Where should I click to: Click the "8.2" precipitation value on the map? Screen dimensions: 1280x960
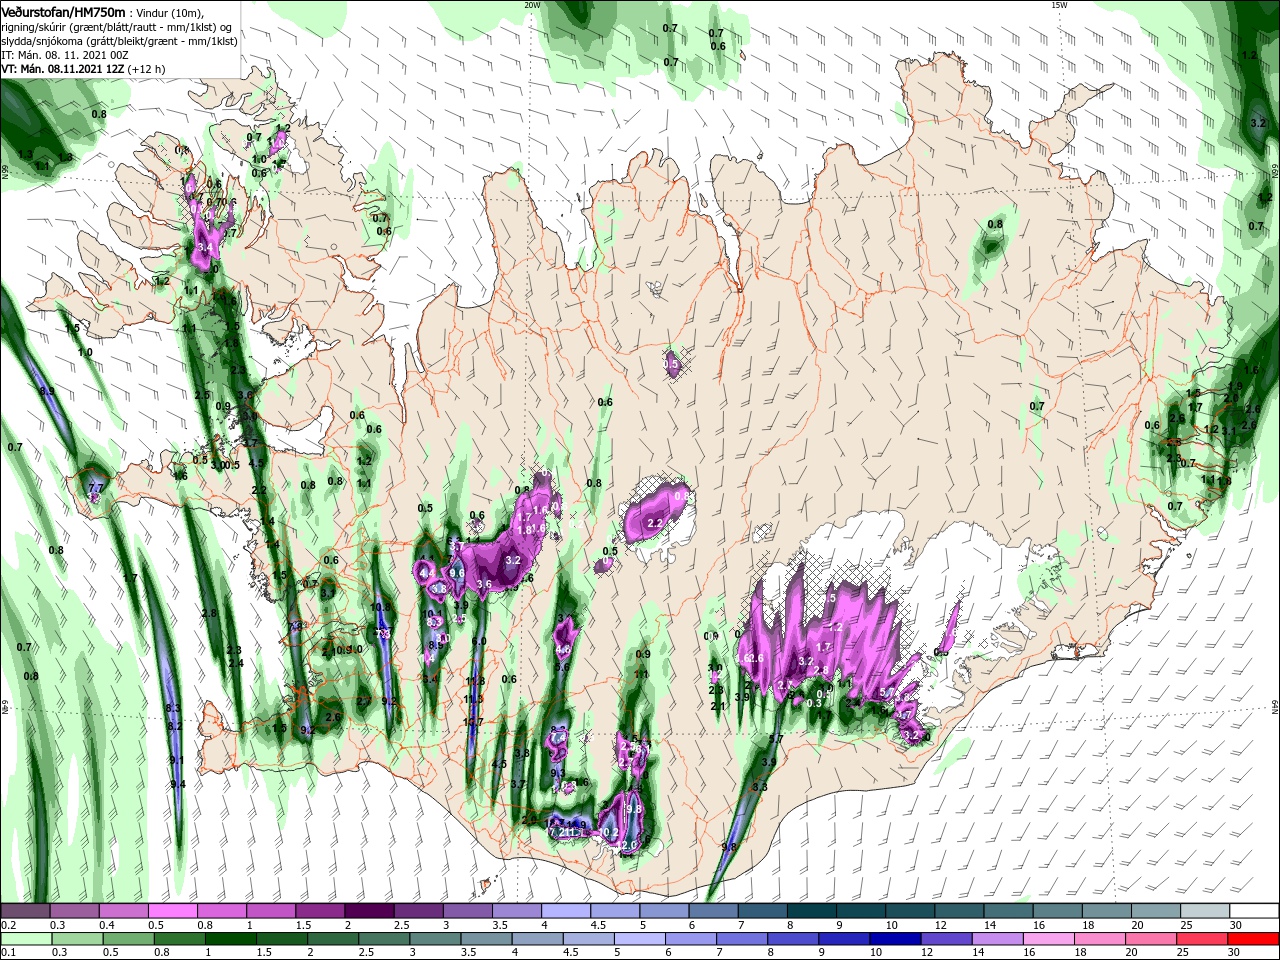tap(174, 726)
